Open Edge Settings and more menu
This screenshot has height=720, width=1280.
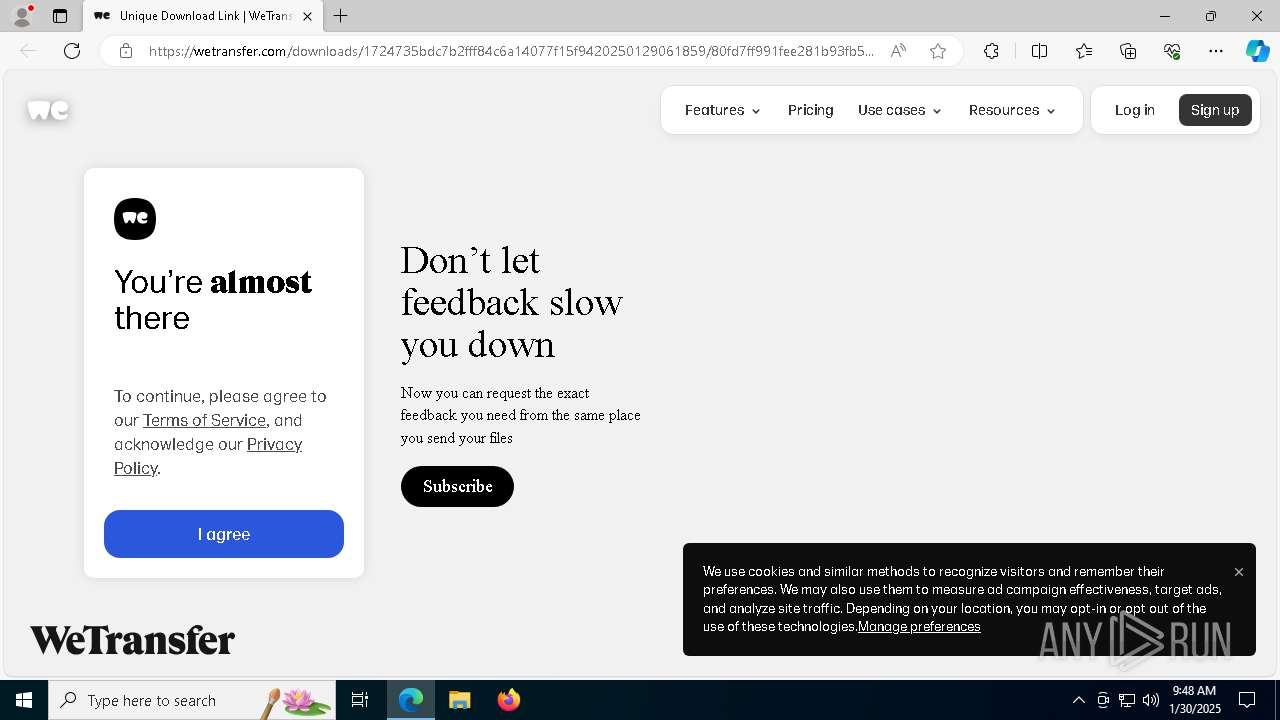pos(1216,51)
